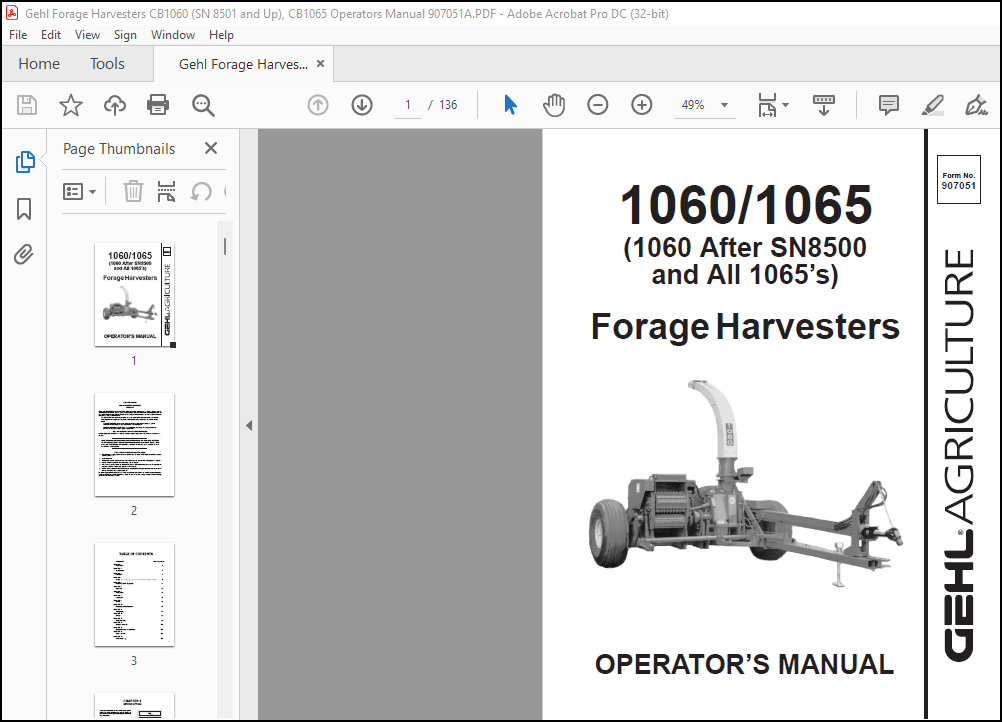Open the File menu
This screenshot has width=1002, height=722.
[18, 35]
